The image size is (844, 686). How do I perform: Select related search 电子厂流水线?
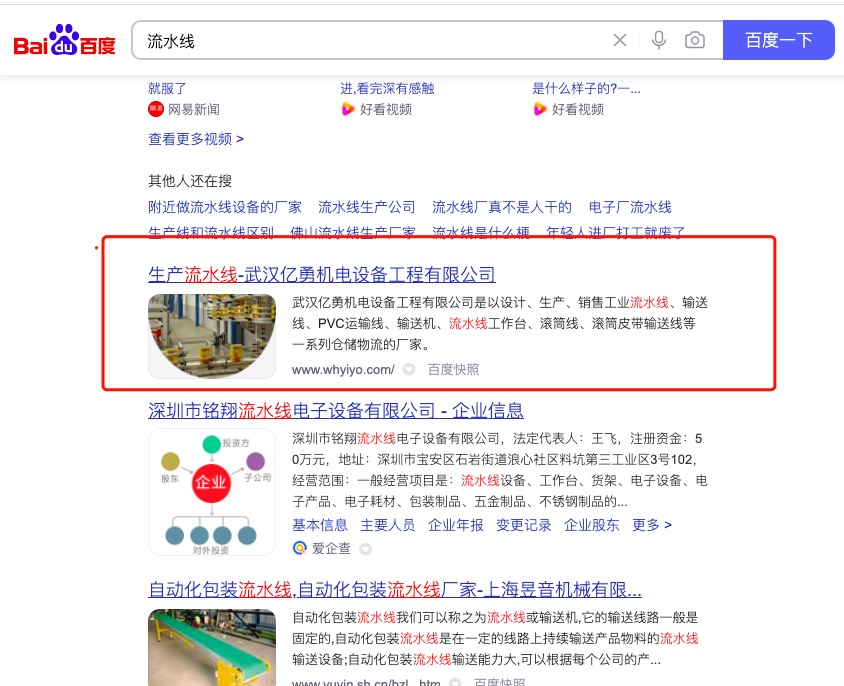tap(630, 207)
